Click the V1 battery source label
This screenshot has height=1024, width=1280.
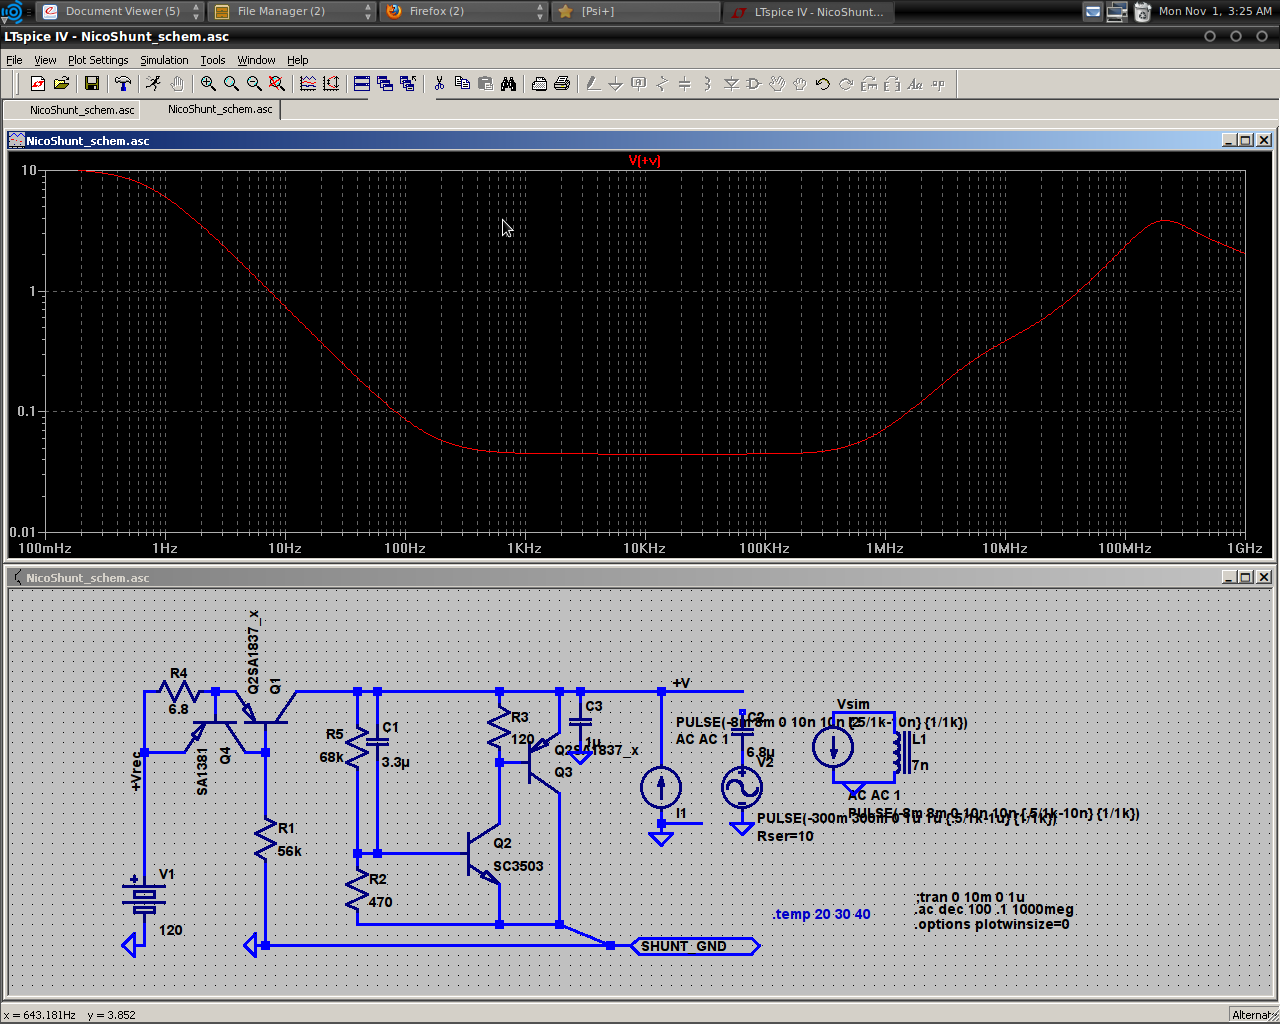point(167,874)
